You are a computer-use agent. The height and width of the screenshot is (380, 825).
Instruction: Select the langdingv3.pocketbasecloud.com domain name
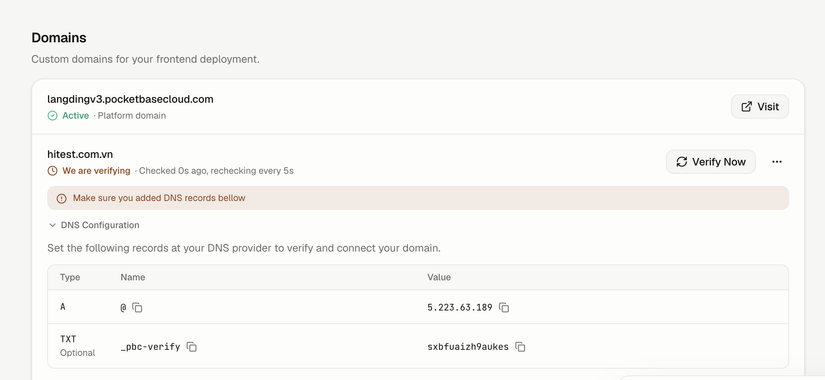pyautogui.click(x=130, y=99)
